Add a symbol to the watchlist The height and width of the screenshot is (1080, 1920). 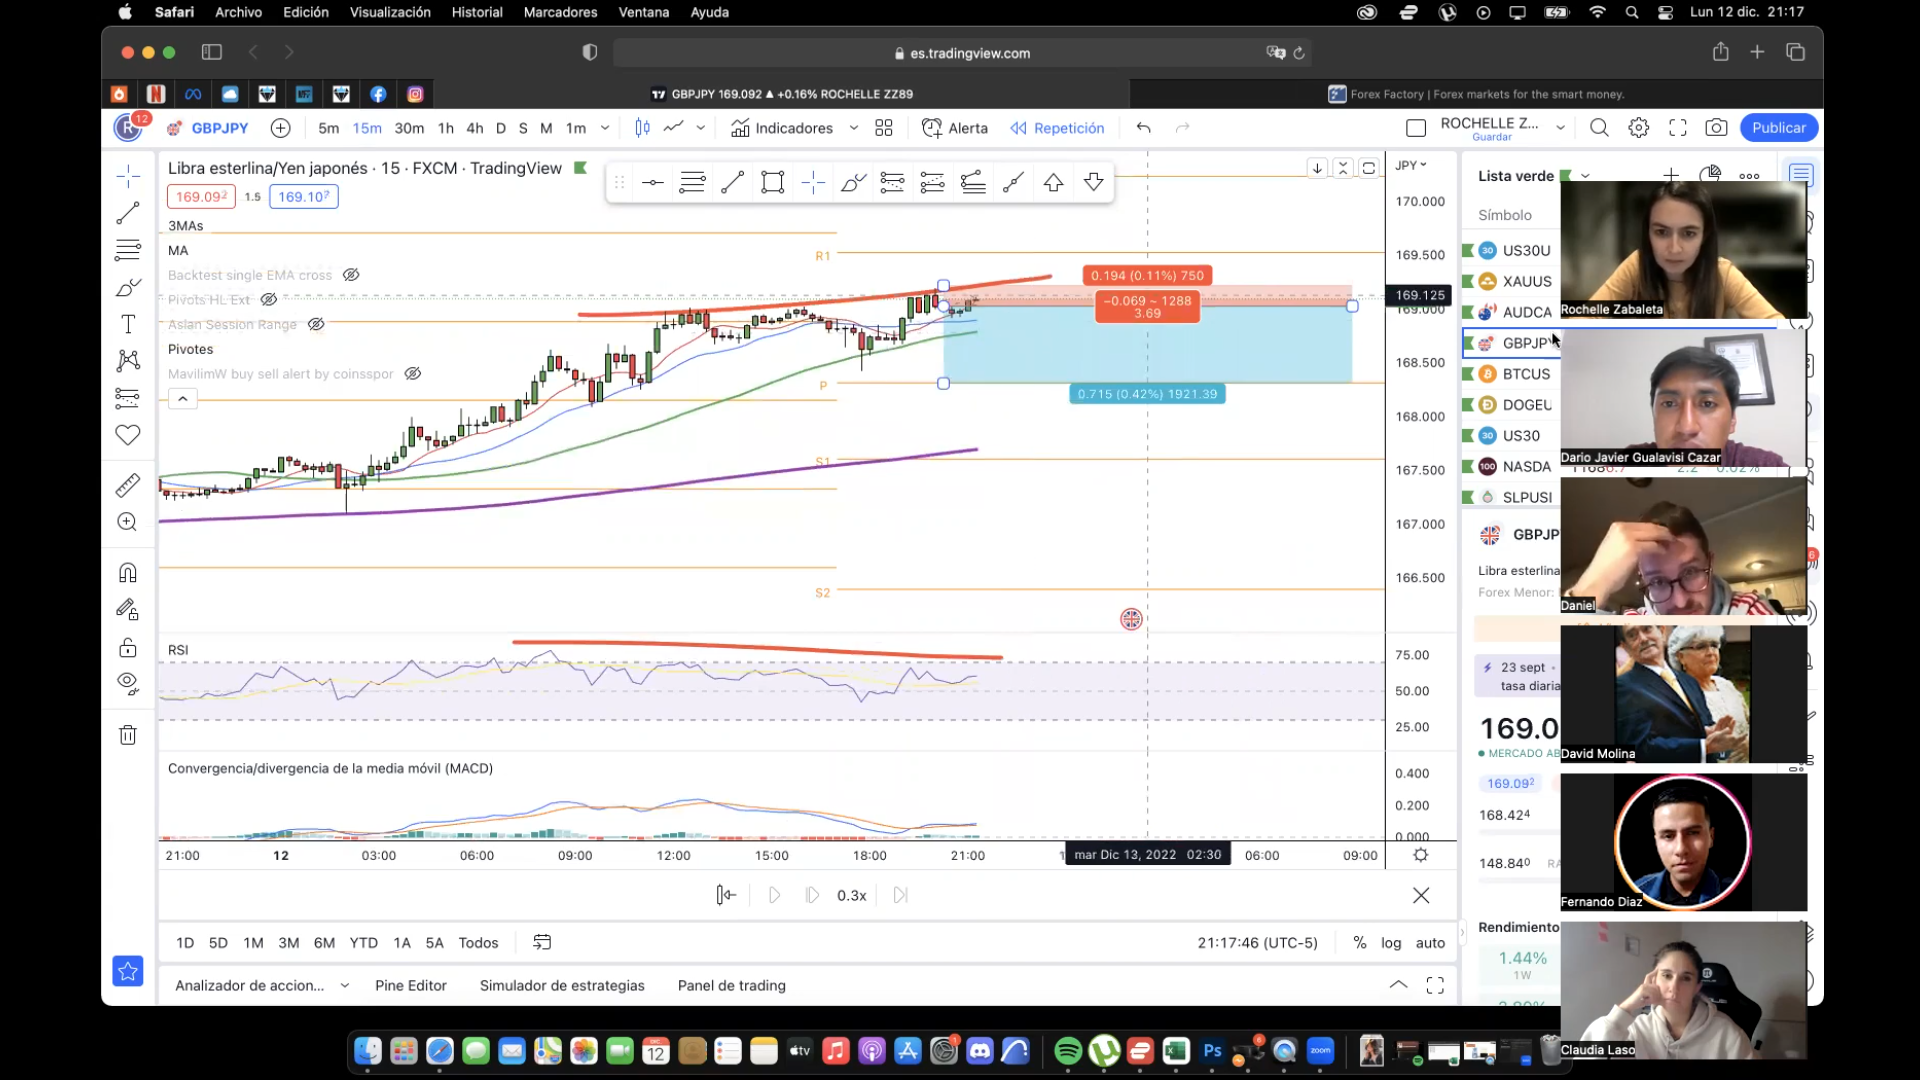point(1671,176)
